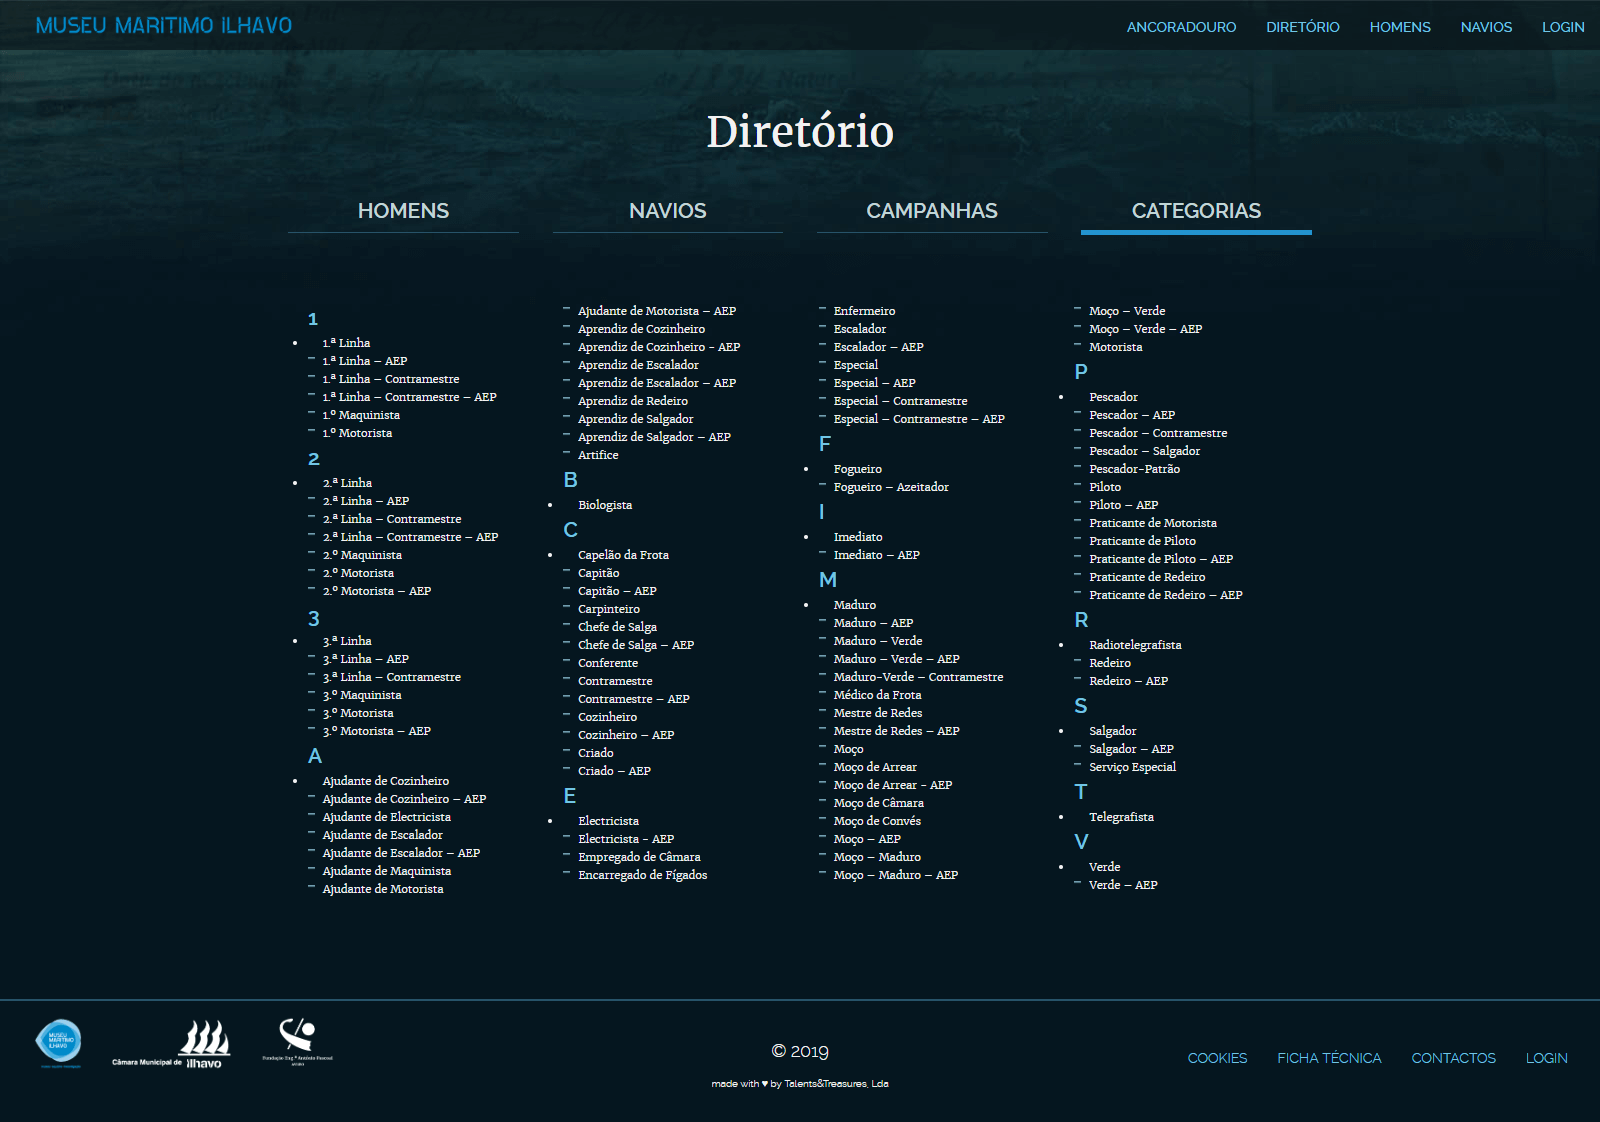Select the Médico da Frota entry
Viewport: 1600px width, 1122px height.
click(x=878, y=694)
